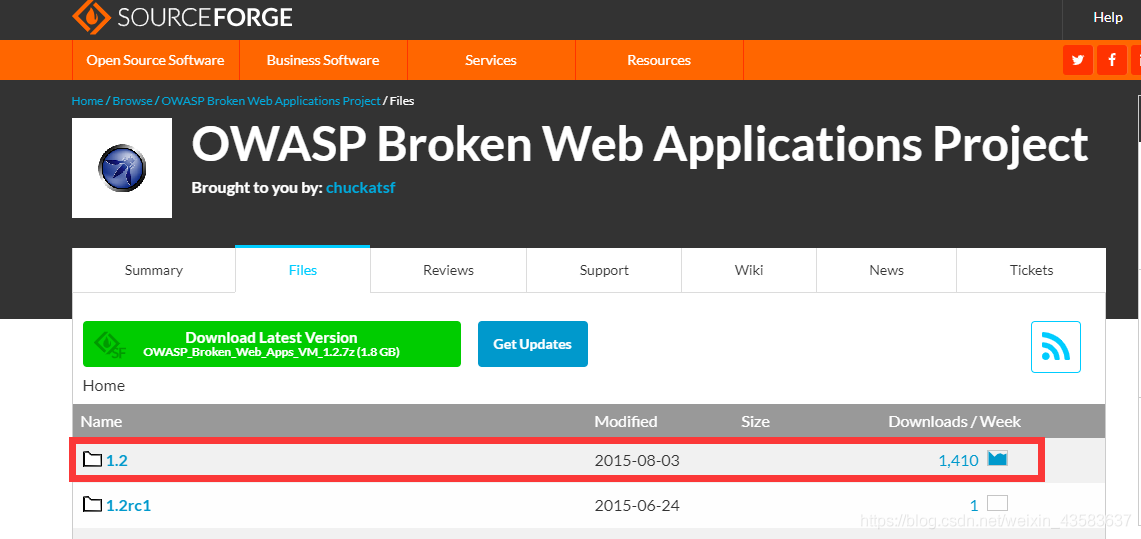Open download stats chart icon for 1.2rc1

[997, 503]
